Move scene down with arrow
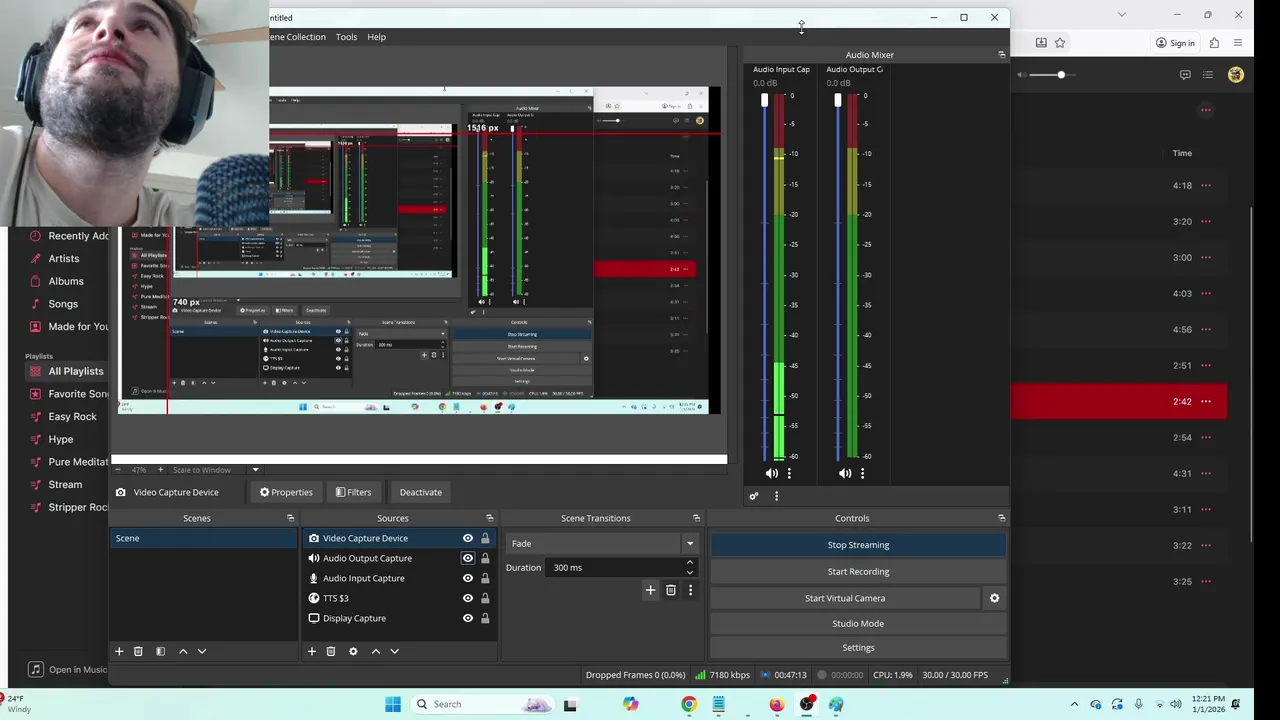The width and height of the screenshot is (1280, 720). (202, 651)
